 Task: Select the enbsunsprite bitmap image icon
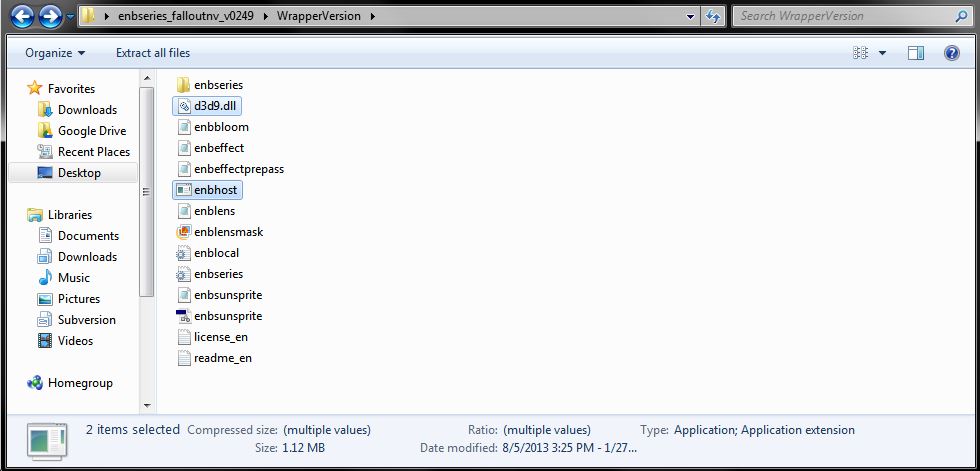tap(183, 316)
